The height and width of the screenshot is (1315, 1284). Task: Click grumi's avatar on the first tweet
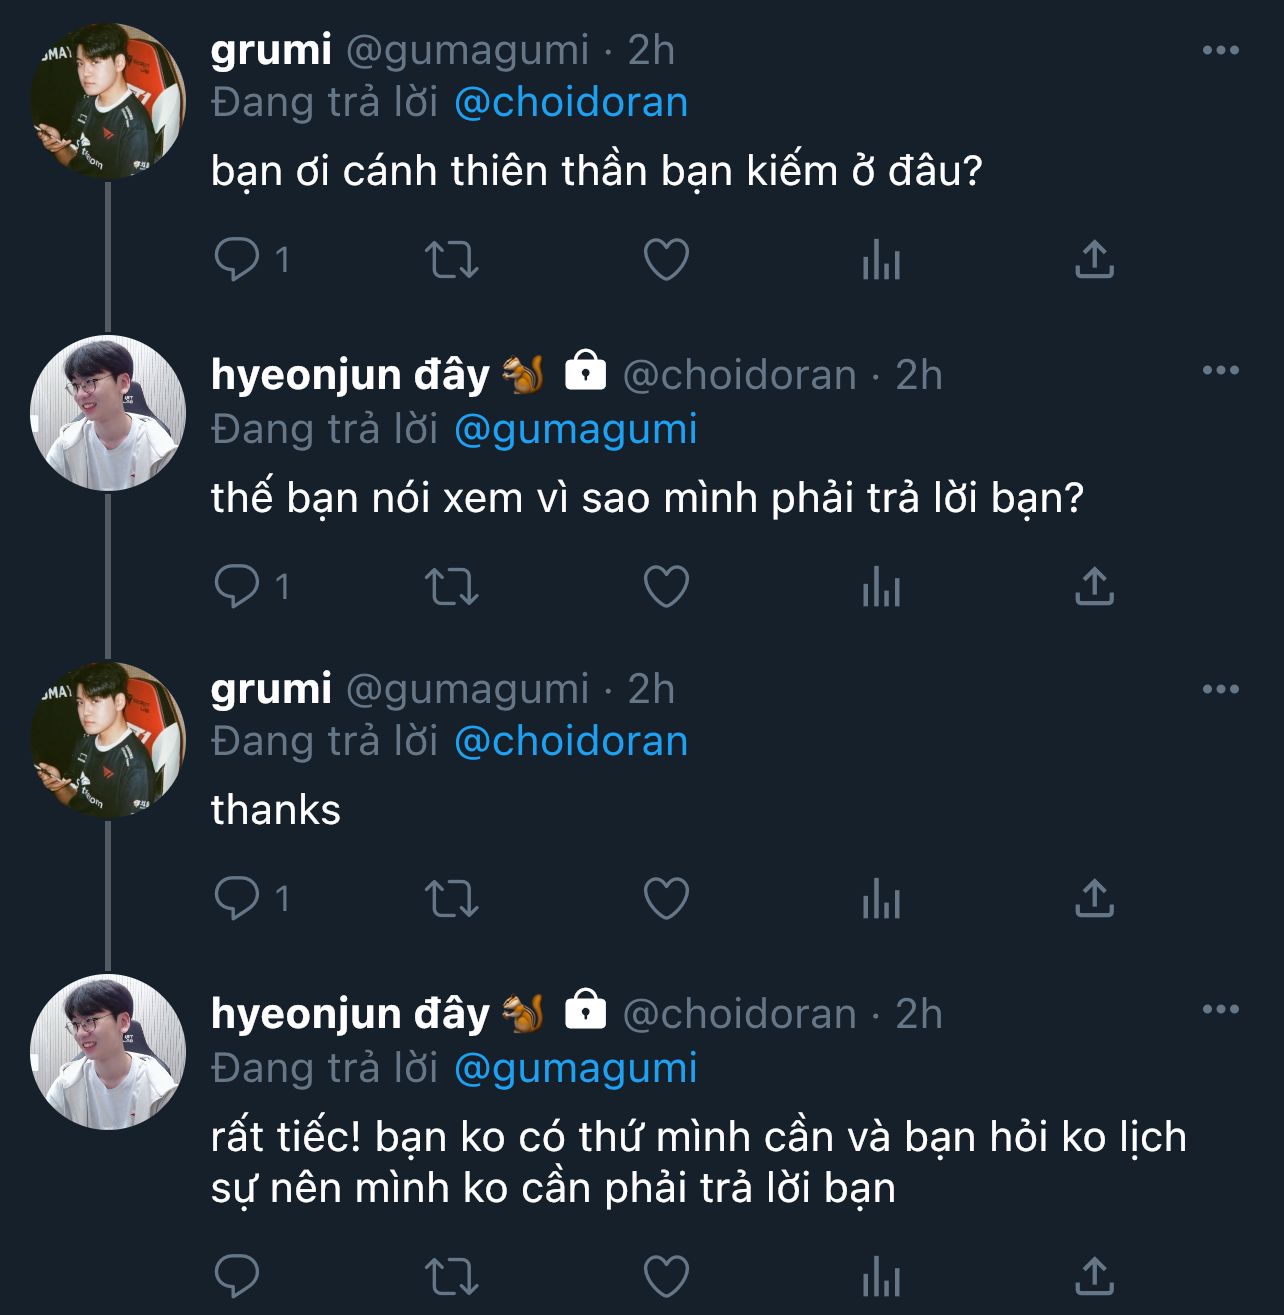(108, 101)
